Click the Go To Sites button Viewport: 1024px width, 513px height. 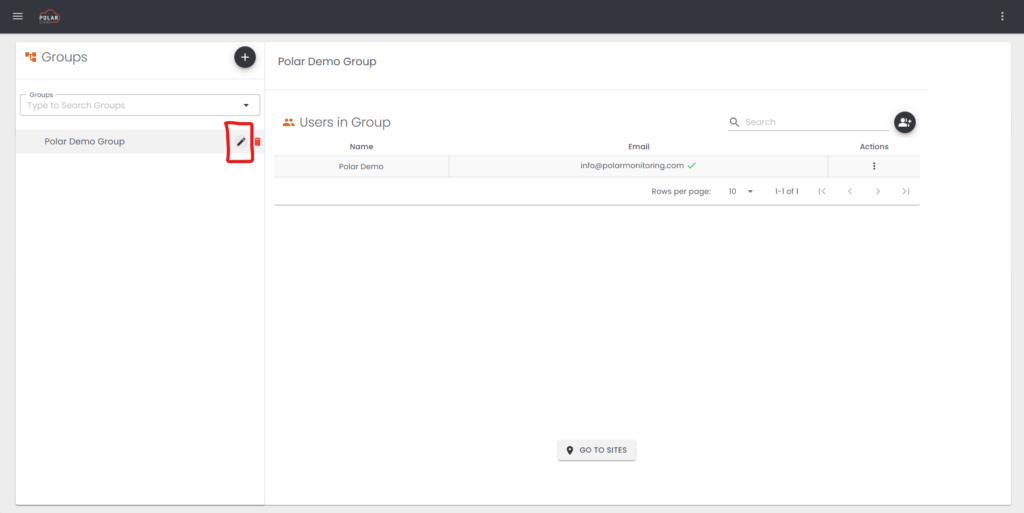click(x=597, y=451)
